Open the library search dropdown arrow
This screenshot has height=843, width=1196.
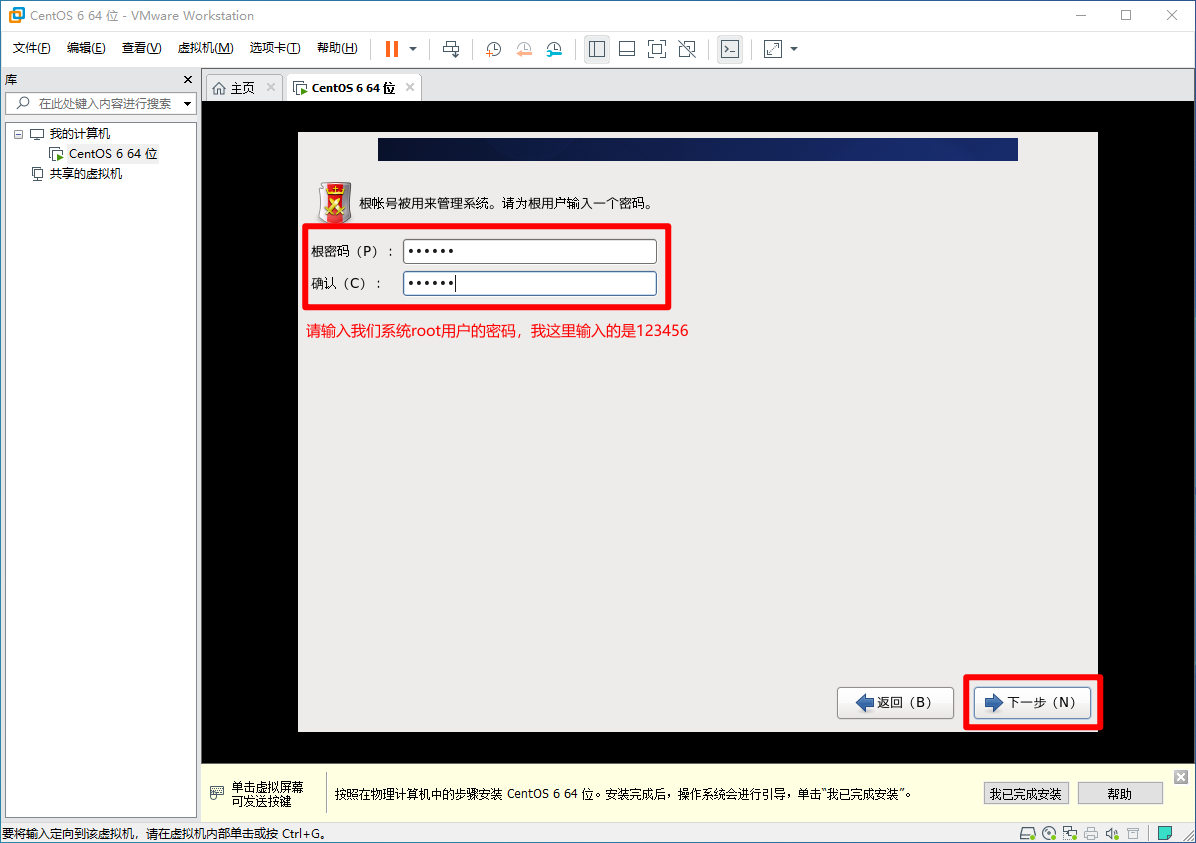[x=188, y=104]
